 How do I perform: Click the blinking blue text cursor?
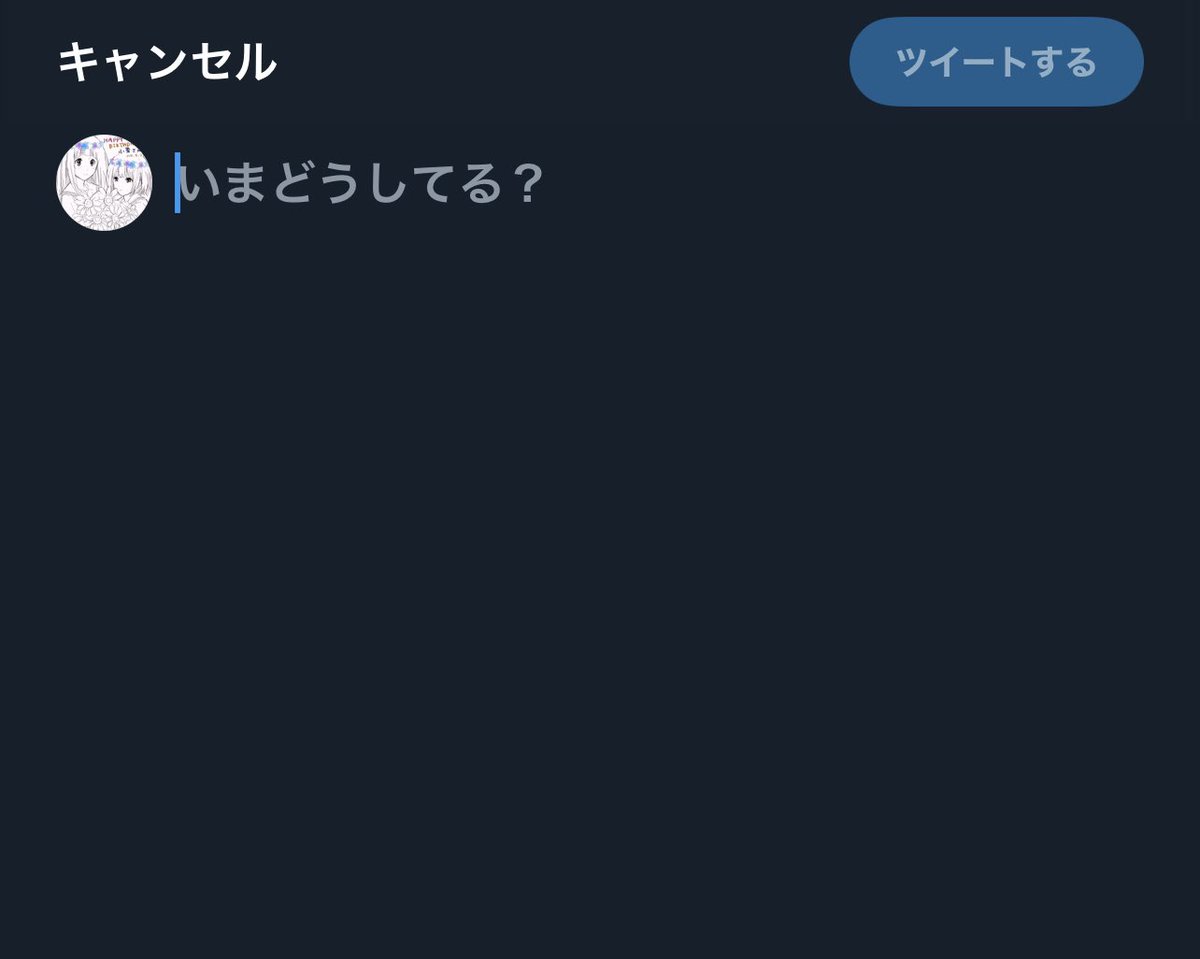(x=177, y=183)
